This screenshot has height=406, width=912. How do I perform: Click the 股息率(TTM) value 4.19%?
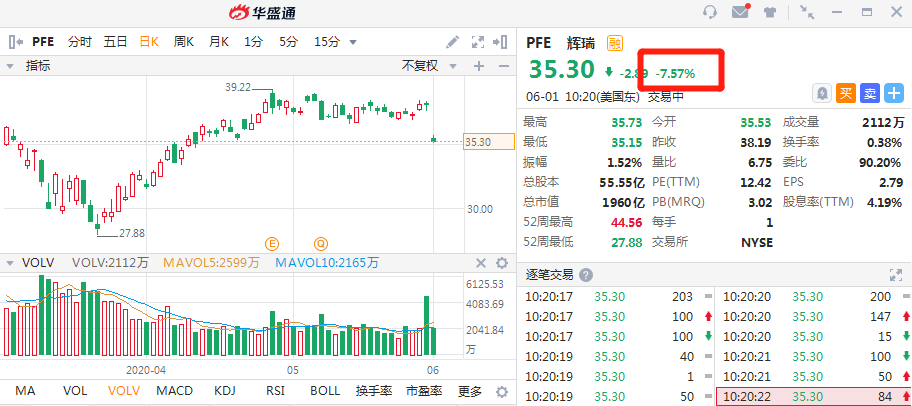[884, 202]
